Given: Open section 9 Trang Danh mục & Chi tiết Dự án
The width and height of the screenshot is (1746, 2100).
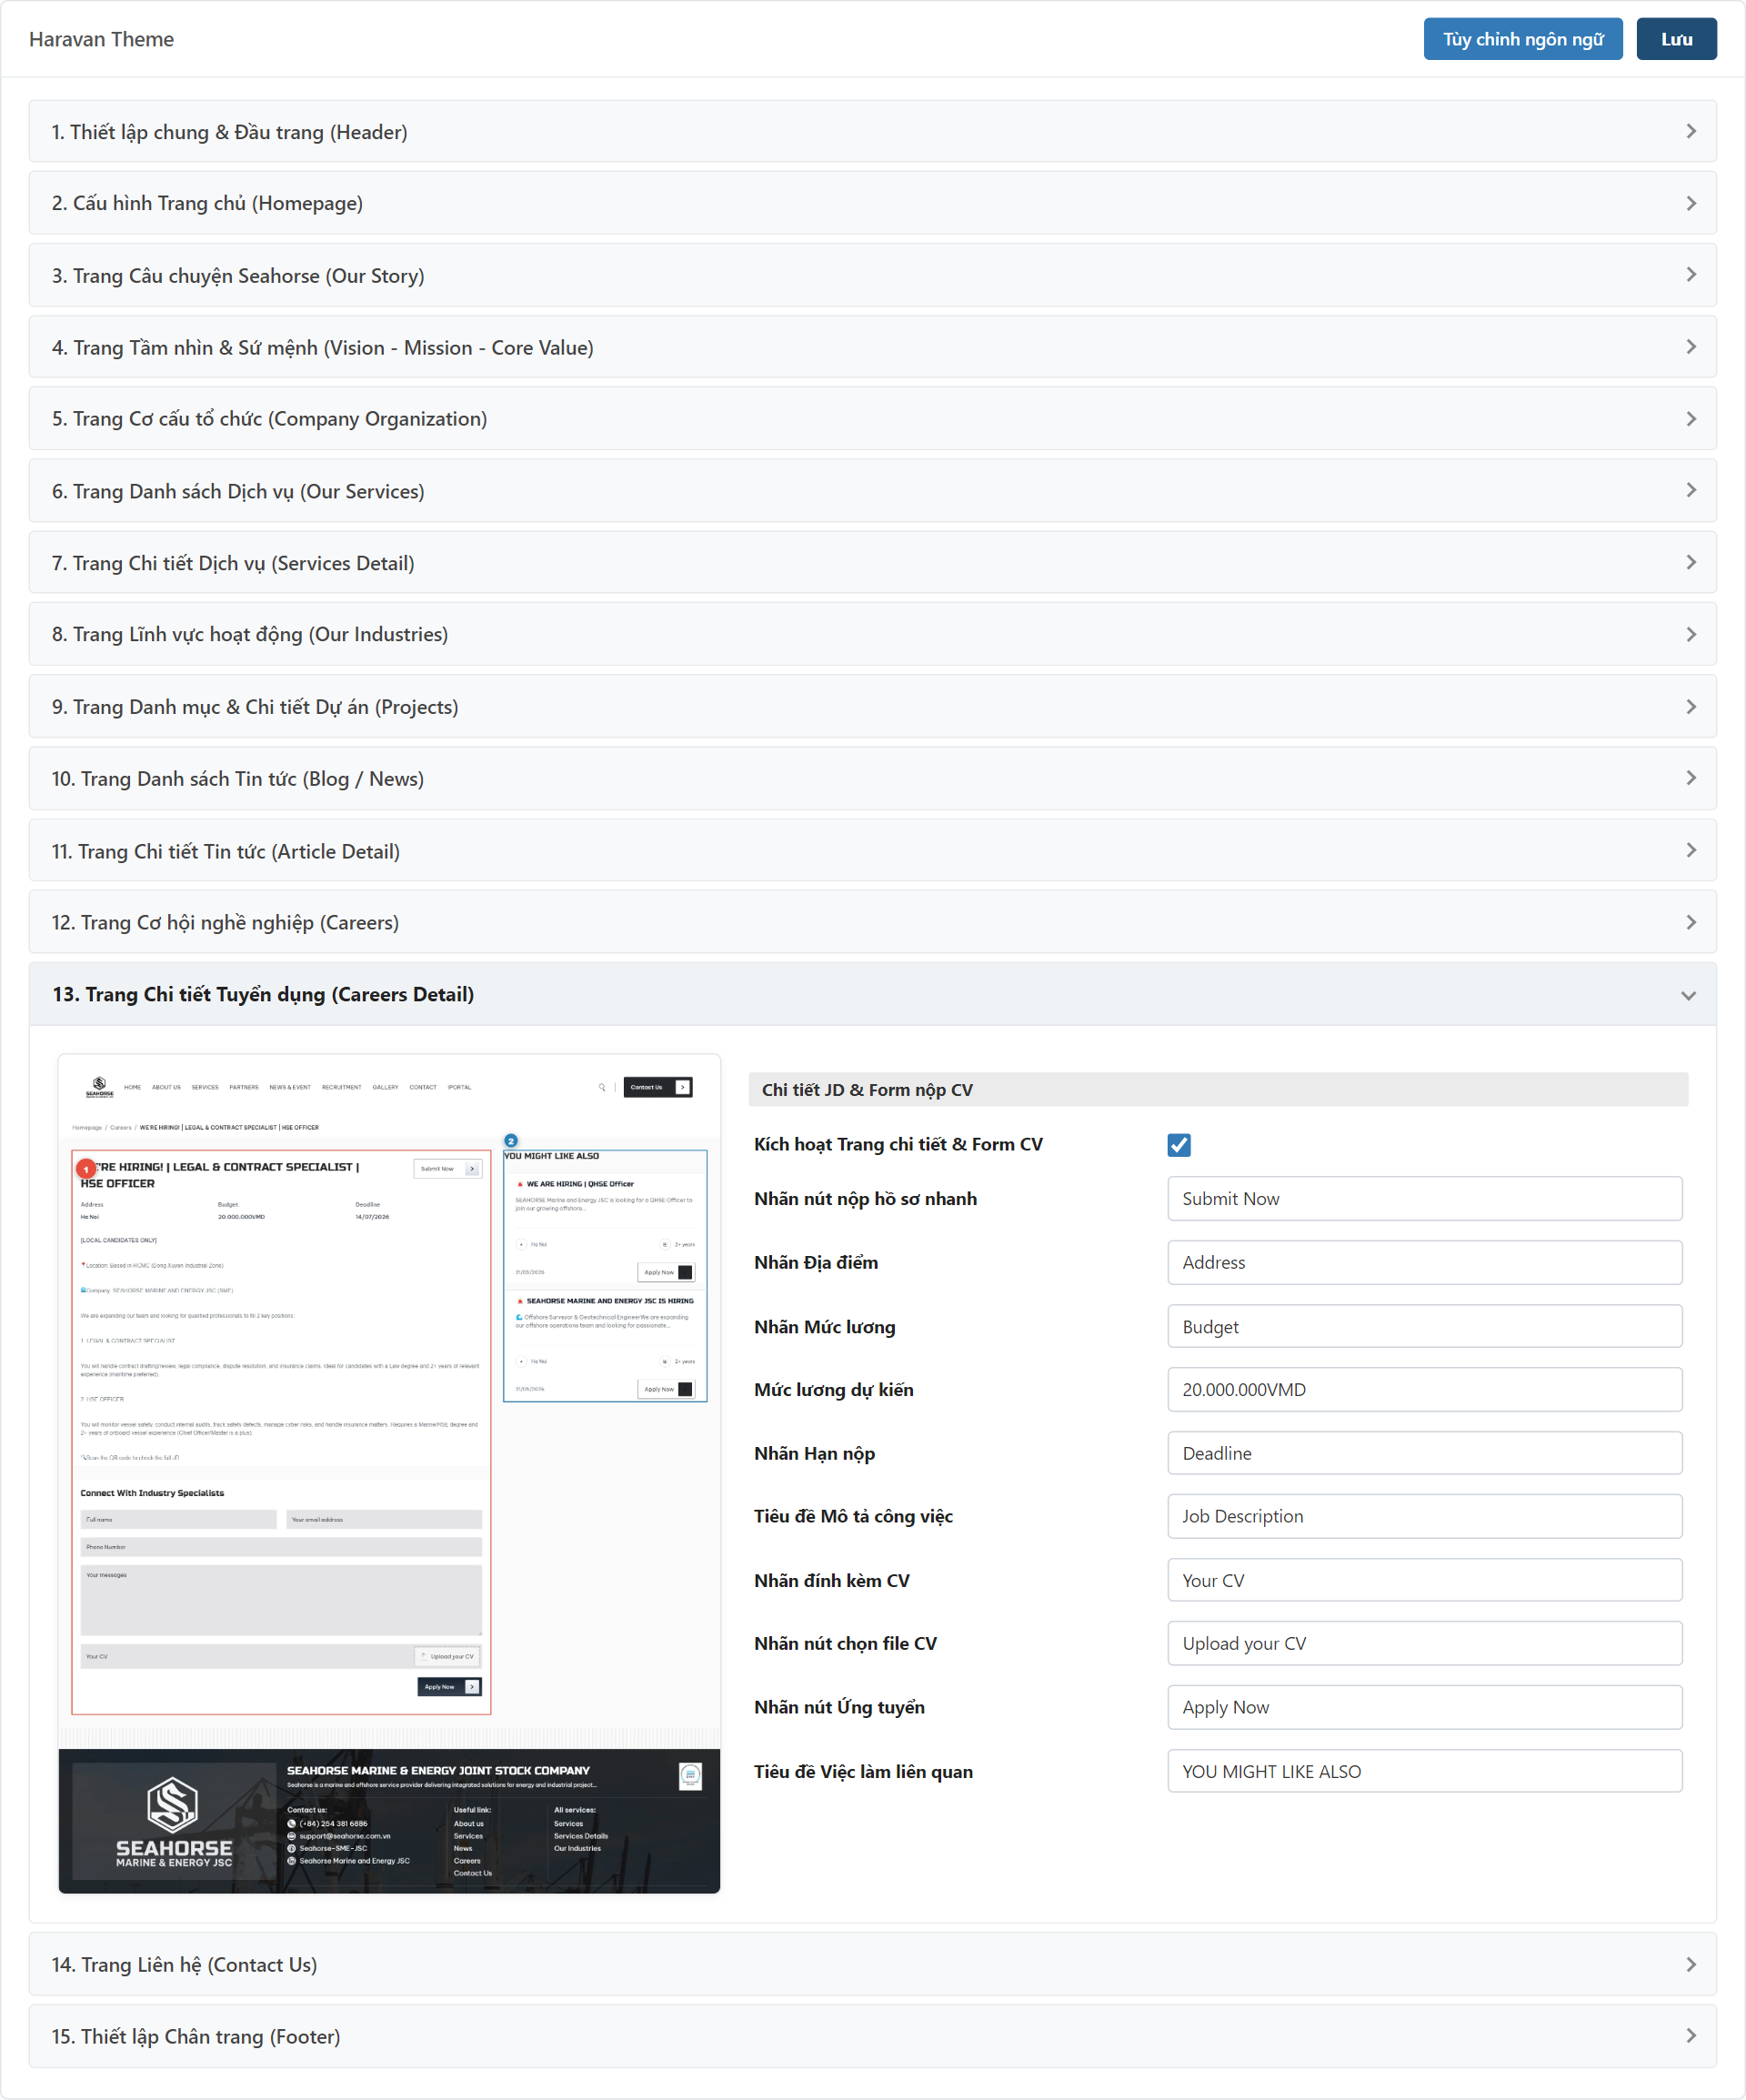Looking at the screenshot, I should pos(872,707).
